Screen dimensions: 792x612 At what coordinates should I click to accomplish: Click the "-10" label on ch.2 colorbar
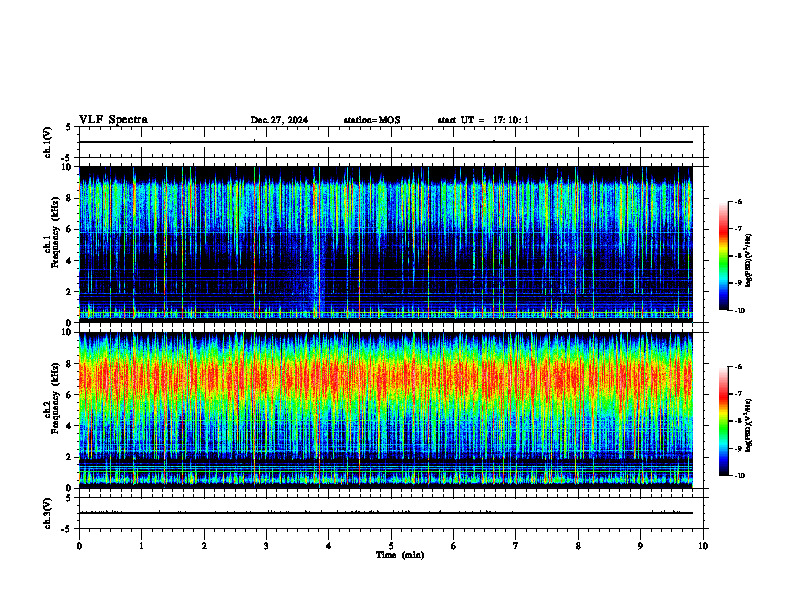[739, 476]
